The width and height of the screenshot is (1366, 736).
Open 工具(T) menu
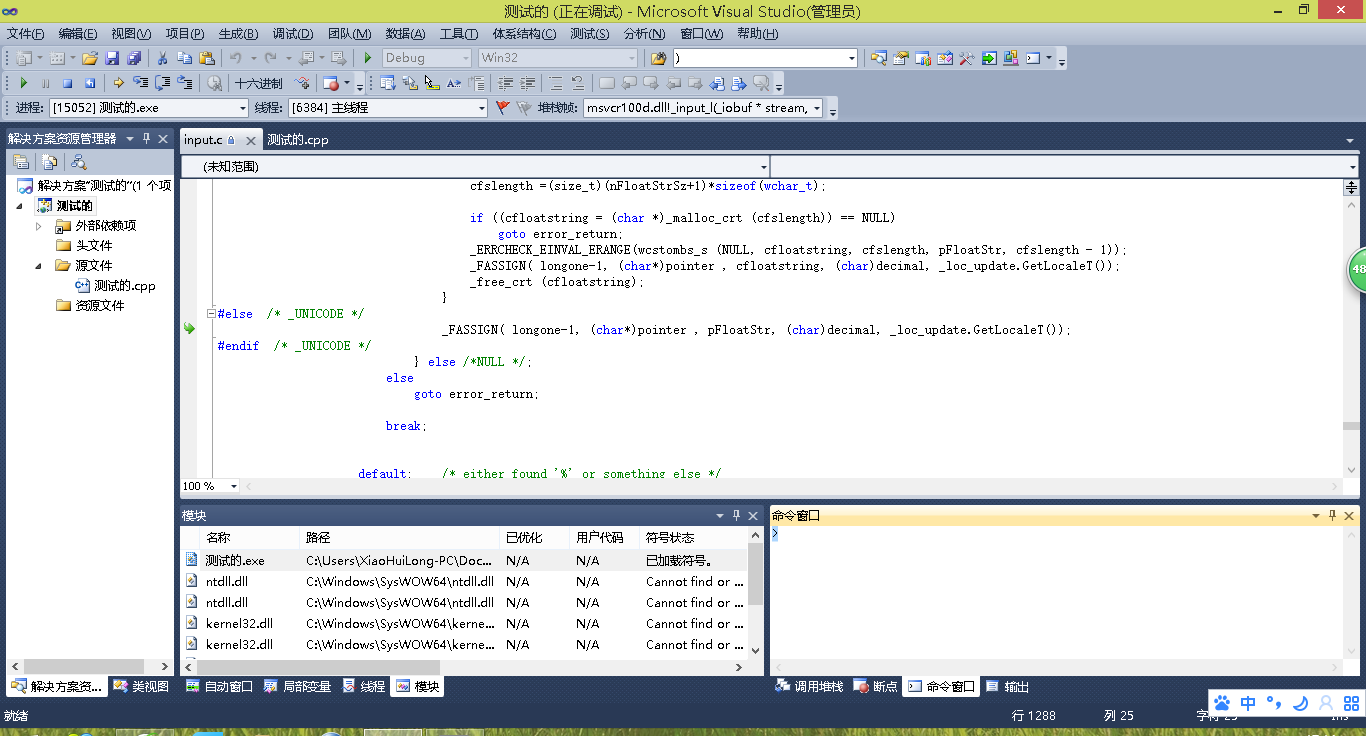point(459,34)
